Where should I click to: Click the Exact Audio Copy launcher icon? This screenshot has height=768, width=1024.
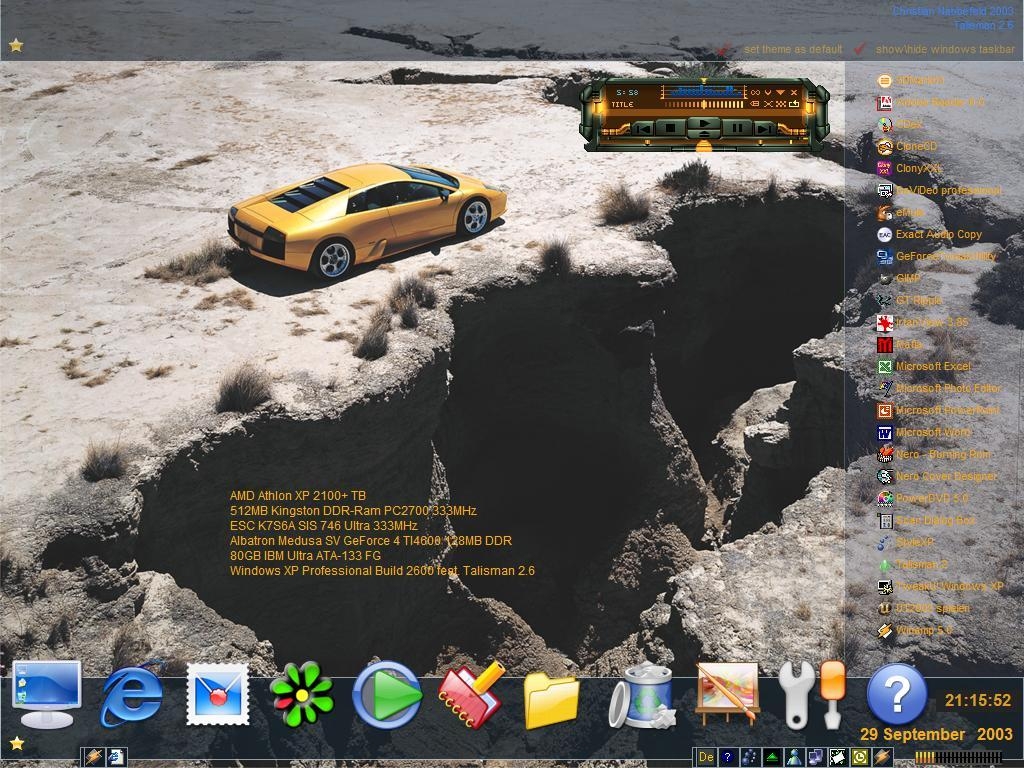885,234
